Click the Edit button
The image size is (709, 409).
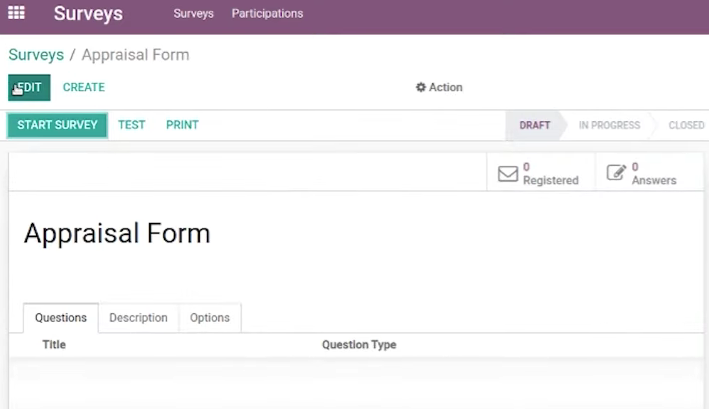click(x=29, y=87)
